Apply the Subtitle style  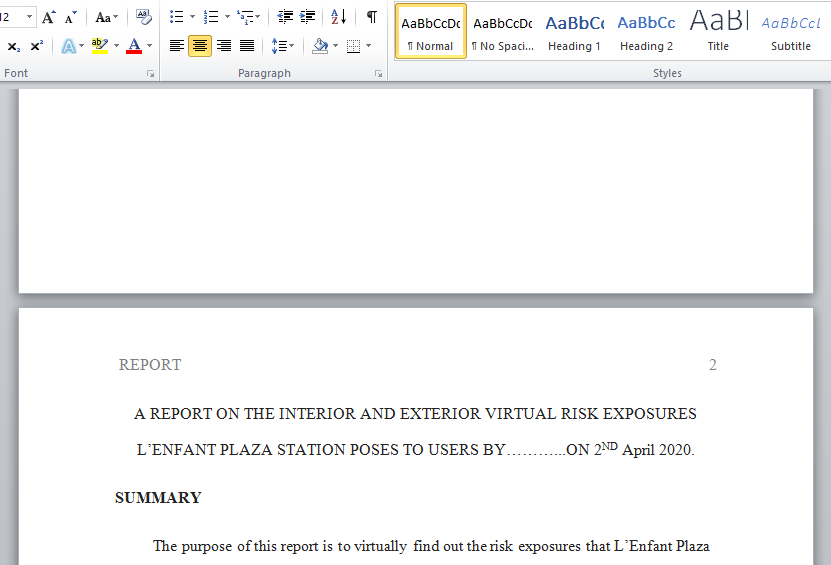pyautogui.click(x=791, y=31)
